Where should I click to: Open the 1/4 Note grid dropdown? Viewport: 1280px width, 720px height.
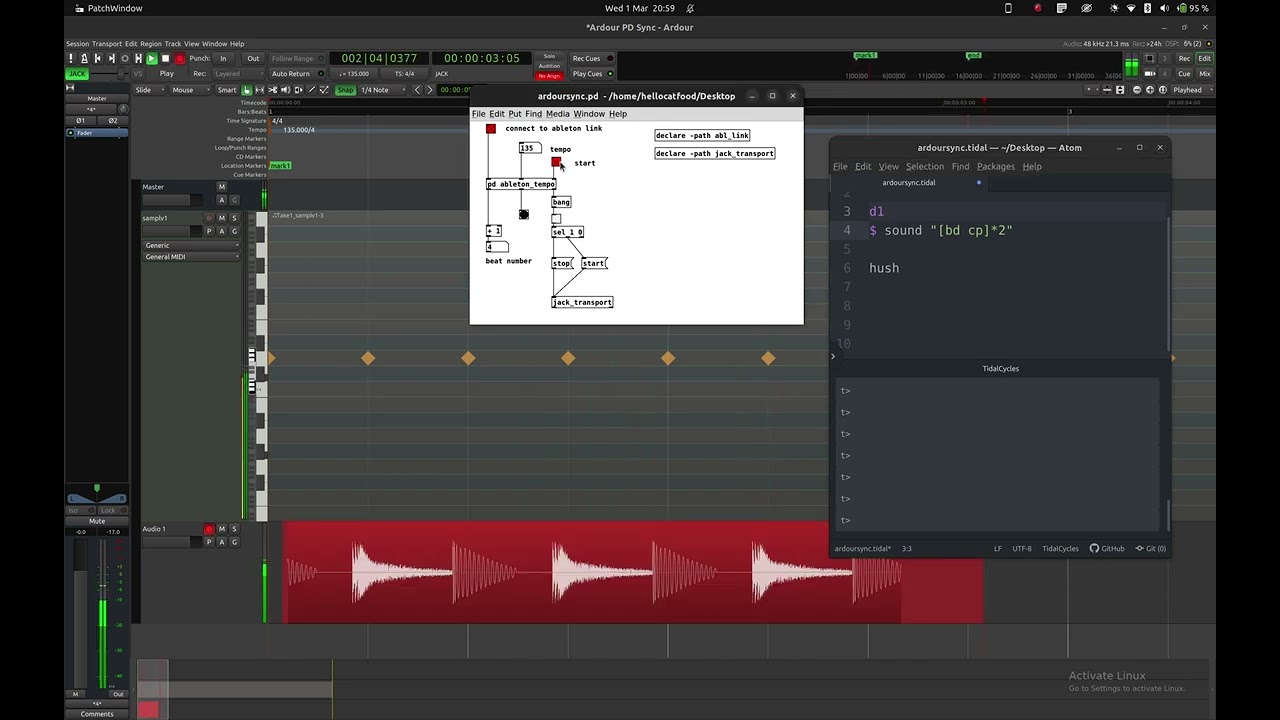coord(382,90)
